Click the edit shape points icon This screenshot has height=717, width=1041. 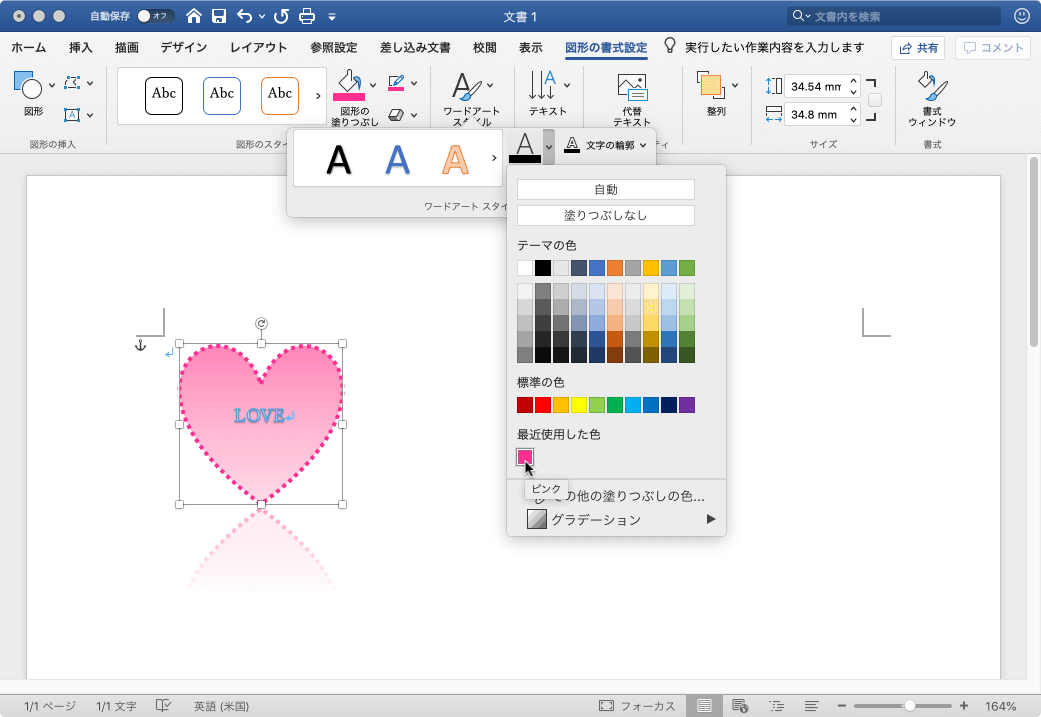point(72,83)
